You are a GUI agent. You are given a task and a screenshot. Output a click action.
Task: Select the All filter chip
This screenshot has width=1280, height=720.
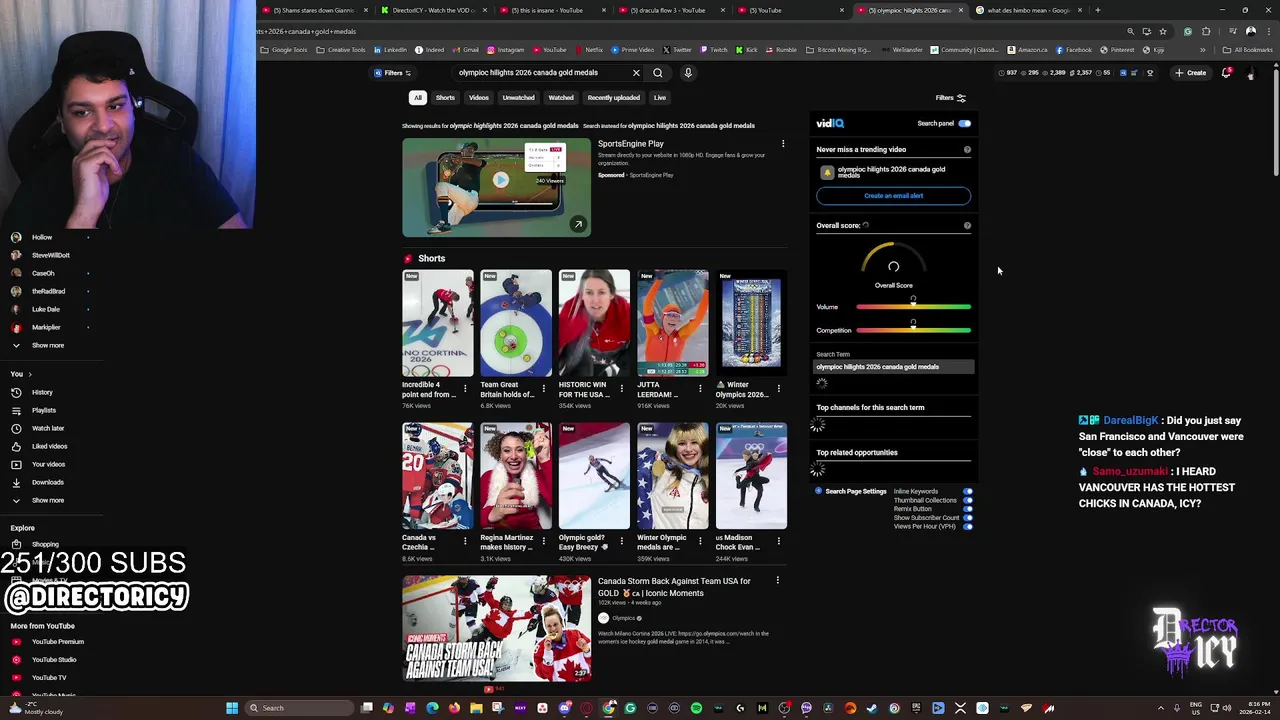[418, 98]
